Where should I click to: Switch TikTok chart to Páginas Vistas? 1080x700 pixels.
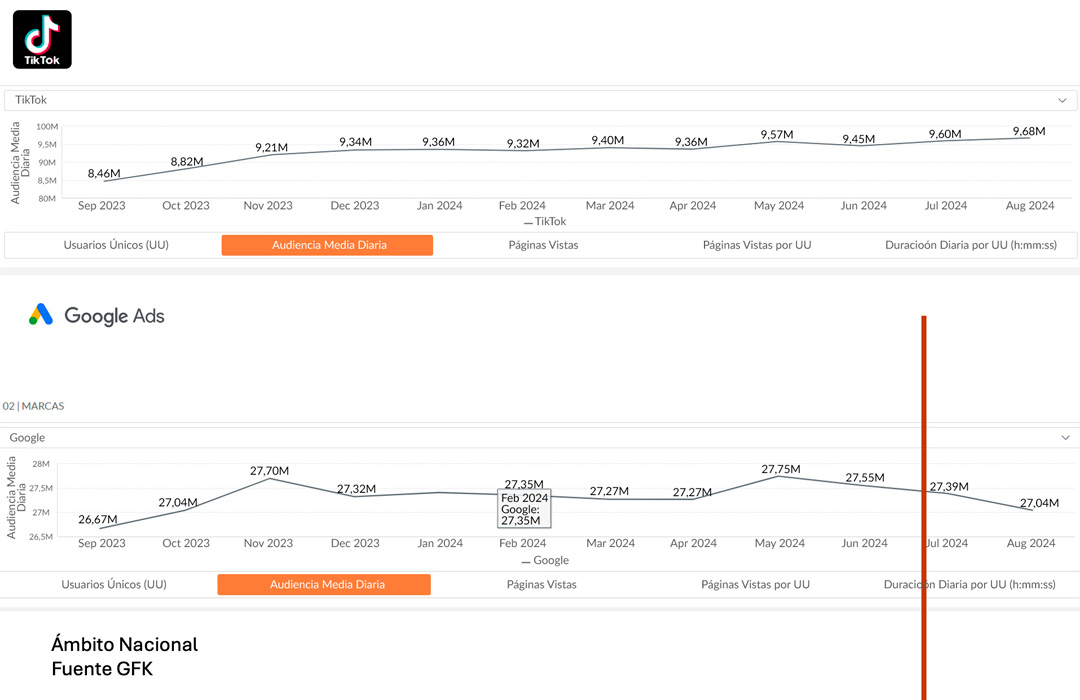[x=543, y=245]
